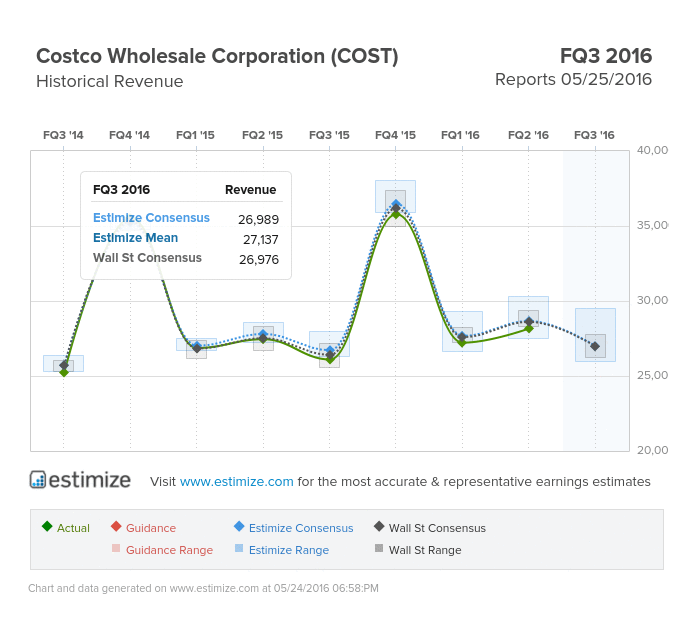The image size is (685, 620).
Task: Click the Wall St Range gray square swatch
Action: tap(379, 548)
